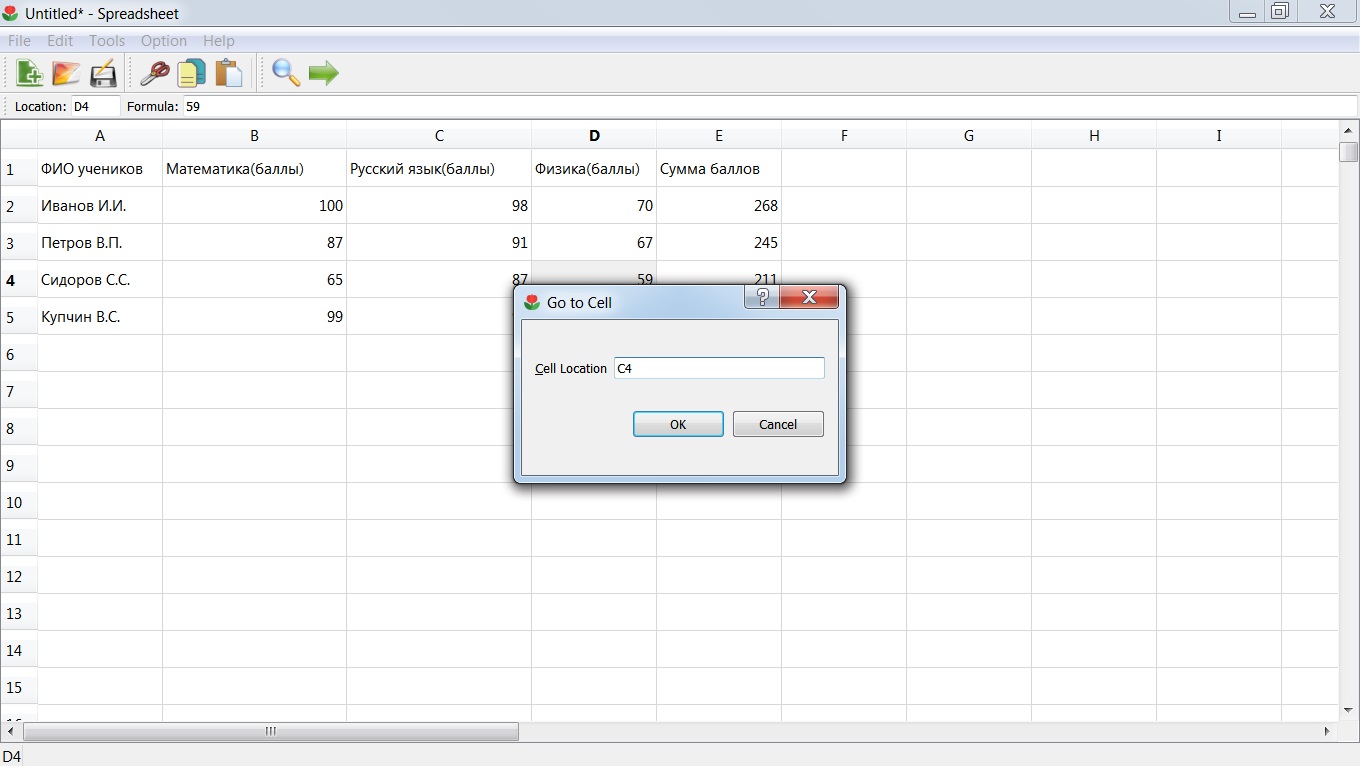Open the Option menu
Screen dimensions: 1360x768
164,41
